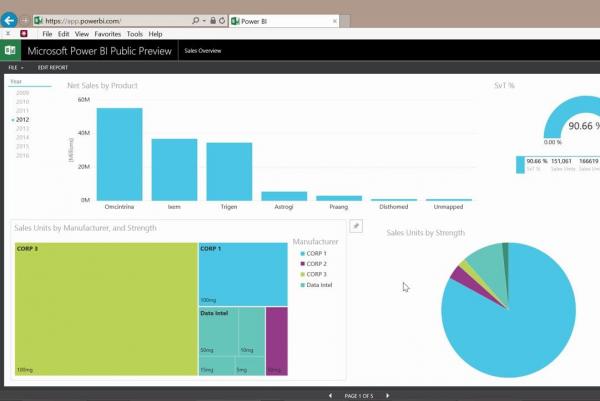This screenshot has height=401, width=600.
Task: Open the address bar search dropdown arrow
Action: click(x=203, y=20)
